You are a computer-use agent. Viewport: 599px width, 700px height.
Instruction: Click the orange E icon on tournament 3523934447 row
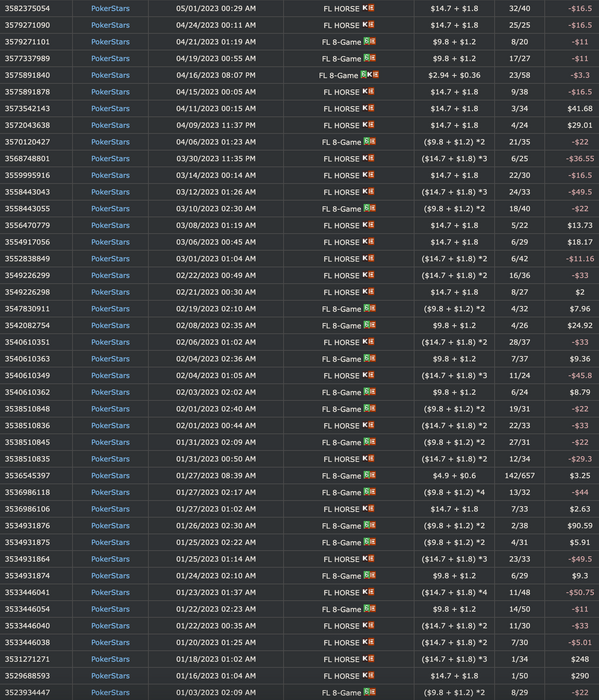click(x=373, y=692)
